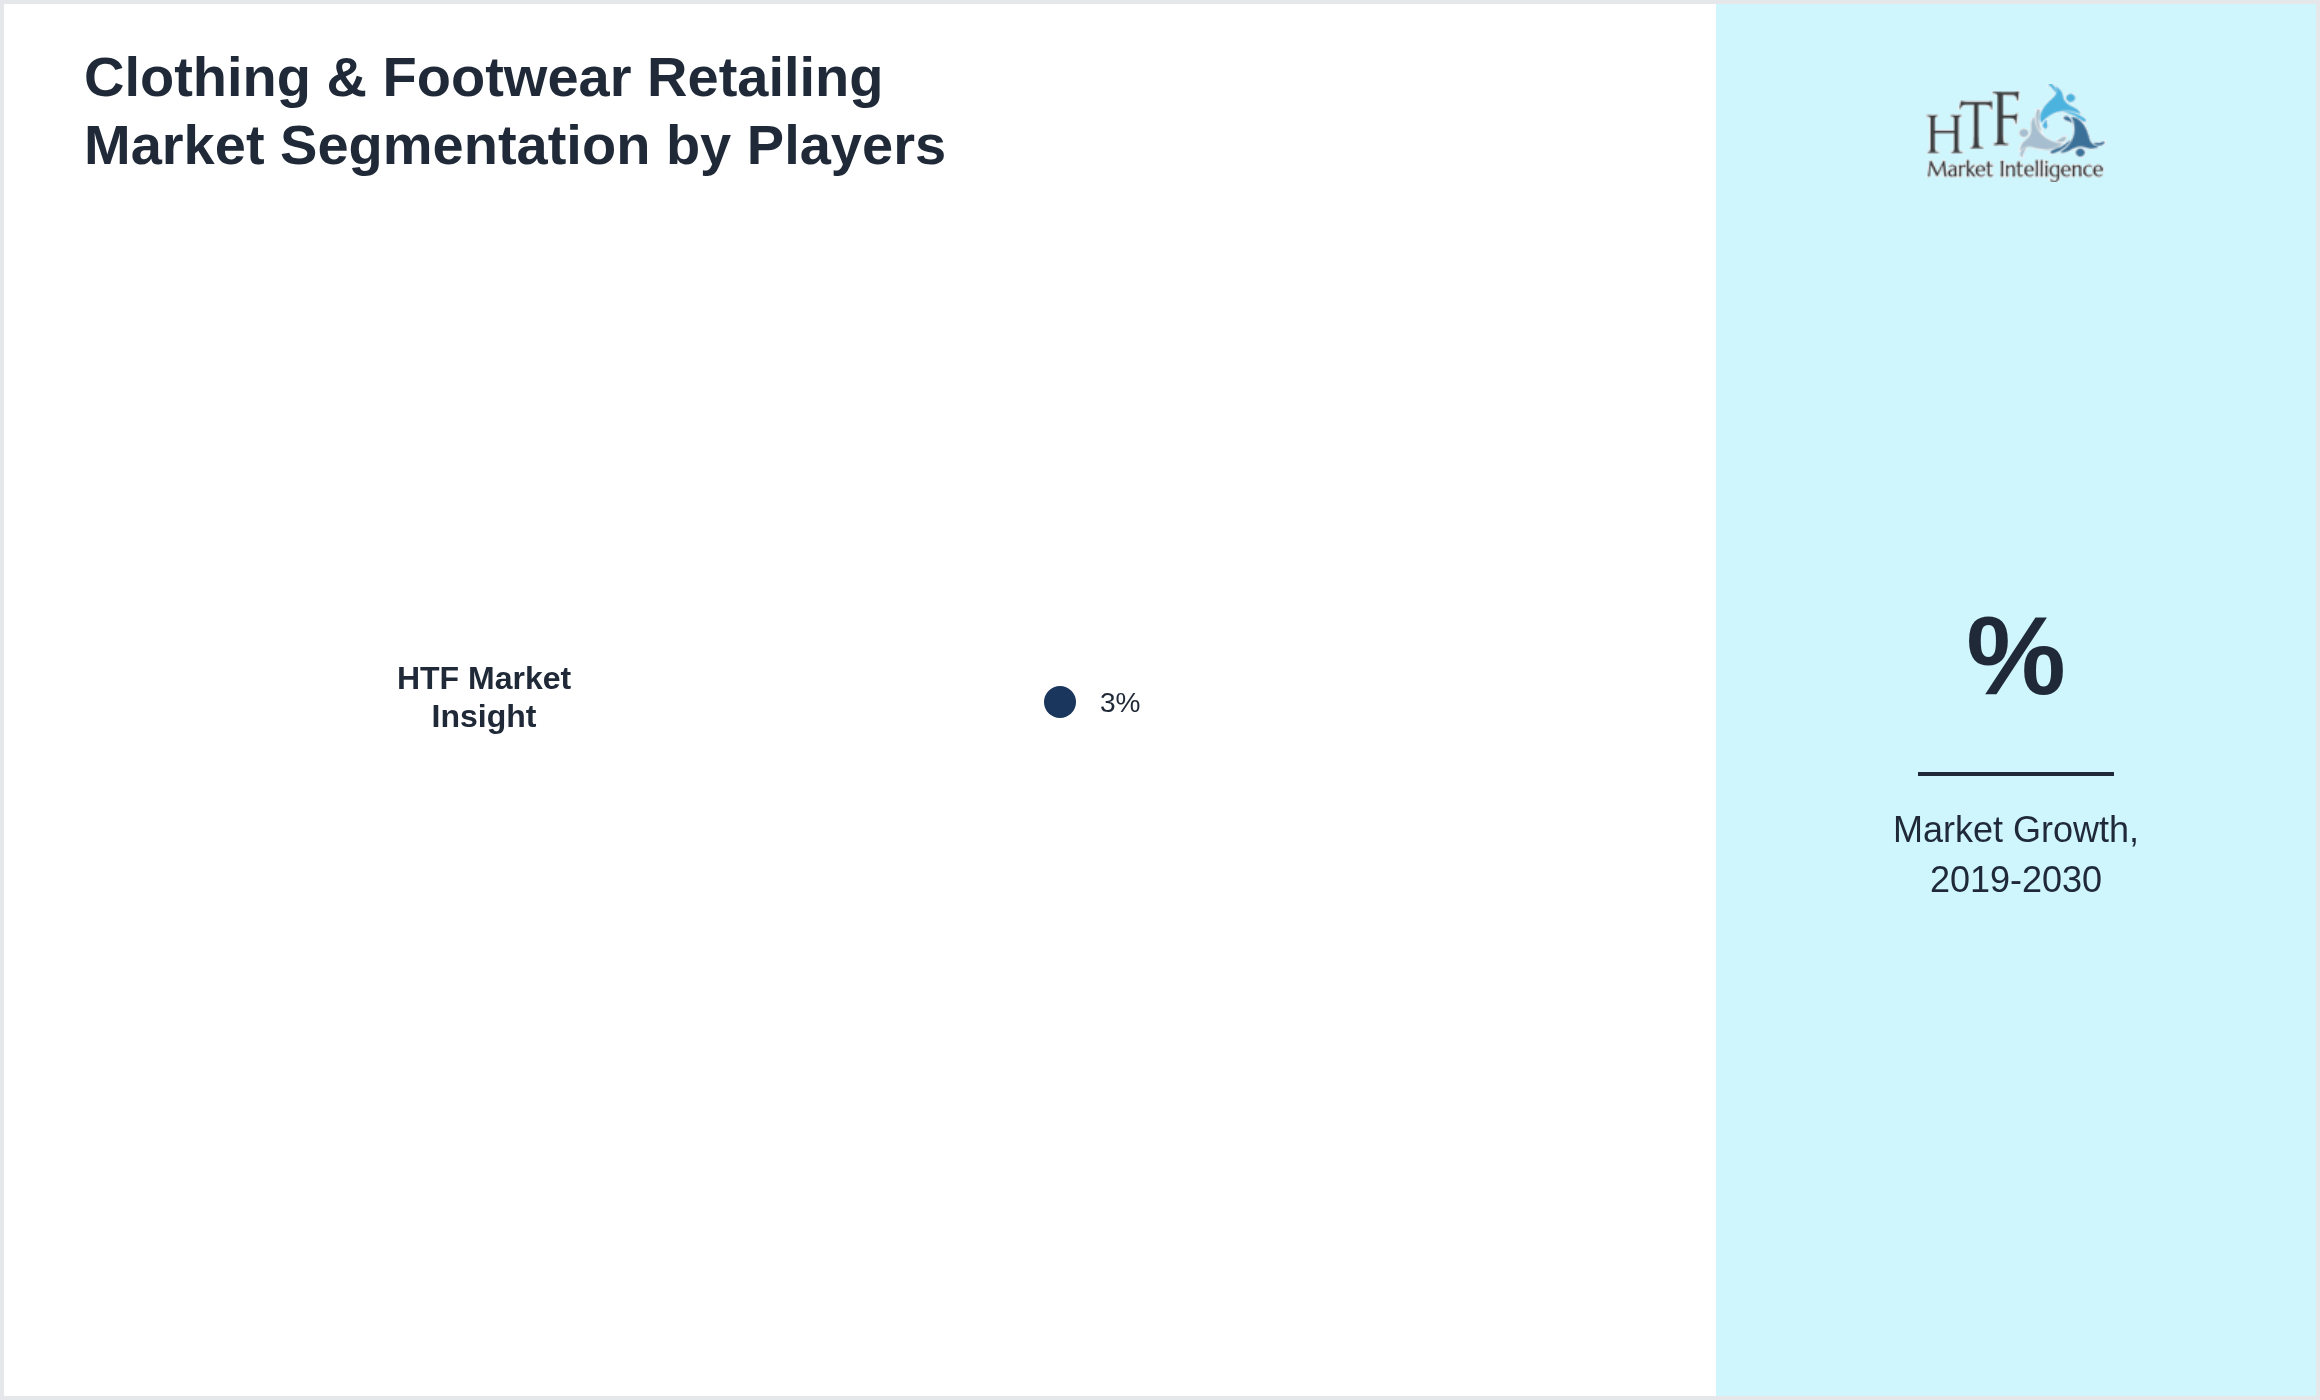Image resolution: width=2320 pixels, height=1400 pixels.
Task: Select the 3% legend label
Action: (1120, 703)
